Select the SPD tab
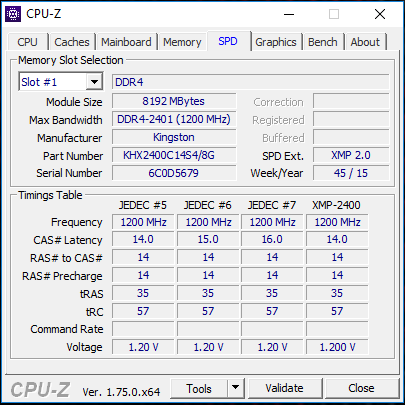Screen dimensions: 405x405 coord(228,41)
